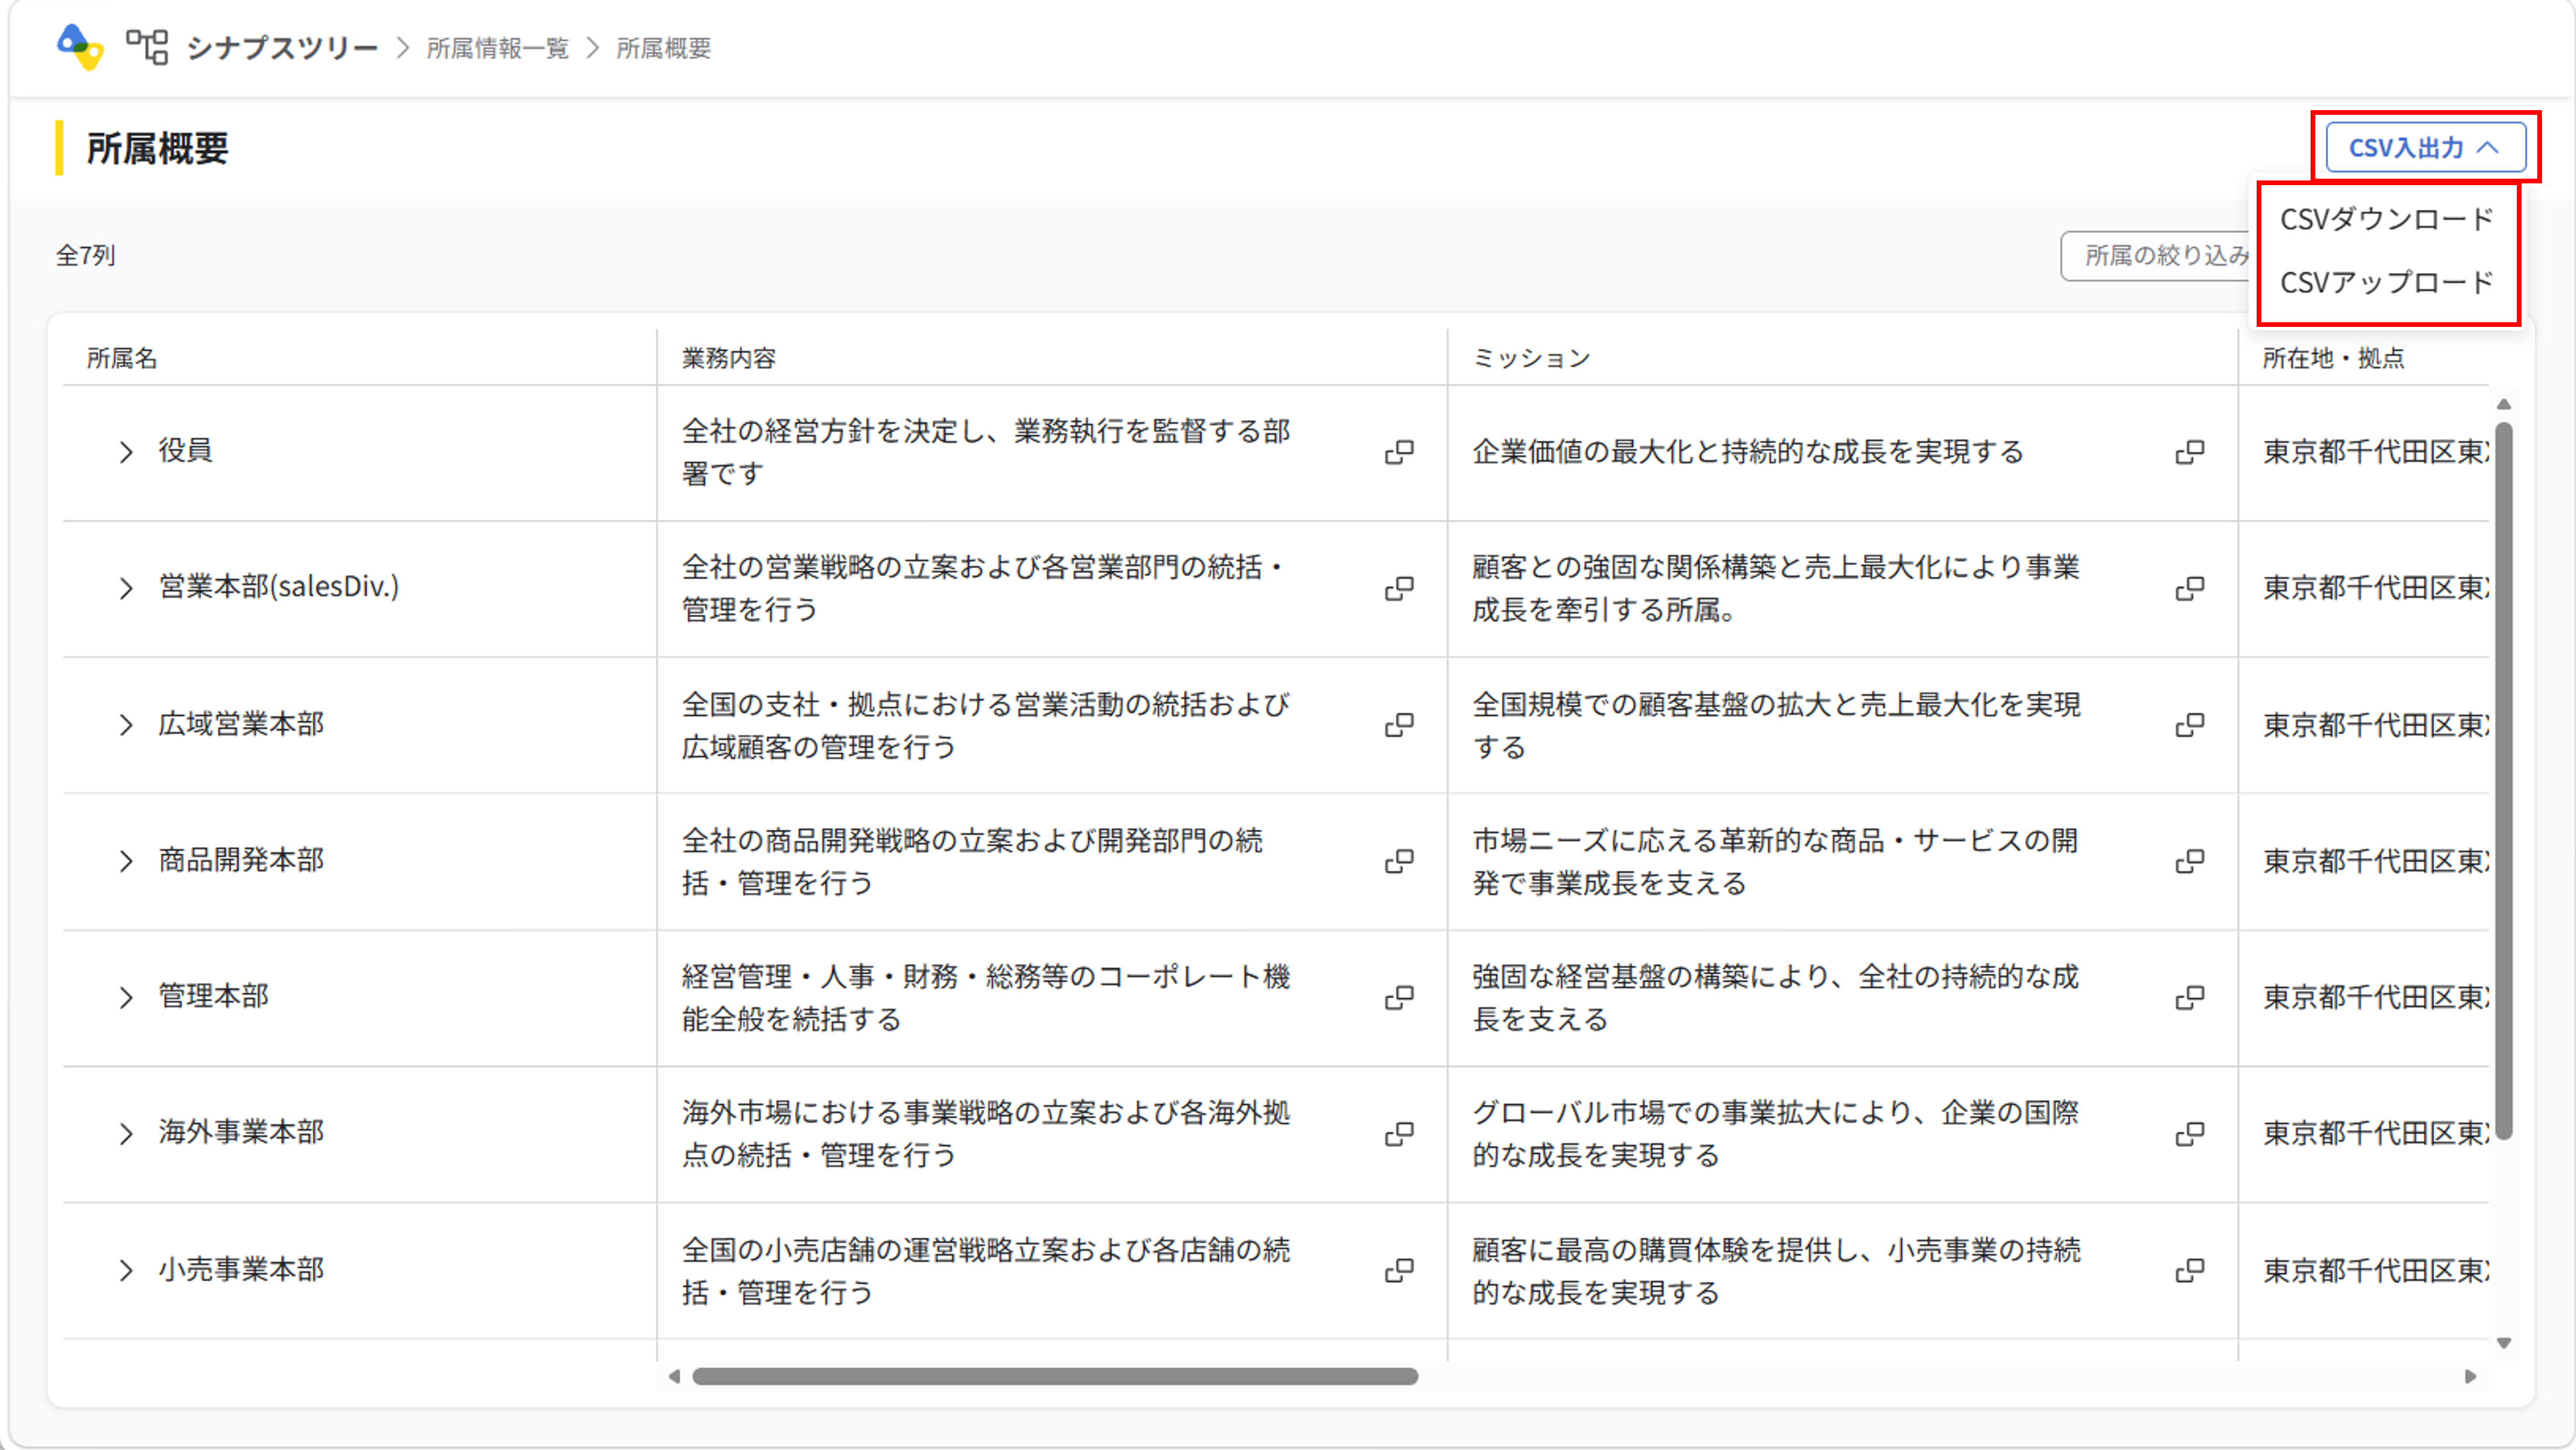Viewport: 2576px width, 1450px height.
Task: Click the 役員 department name
Action: pyautogui.click(x=185, y=451)
